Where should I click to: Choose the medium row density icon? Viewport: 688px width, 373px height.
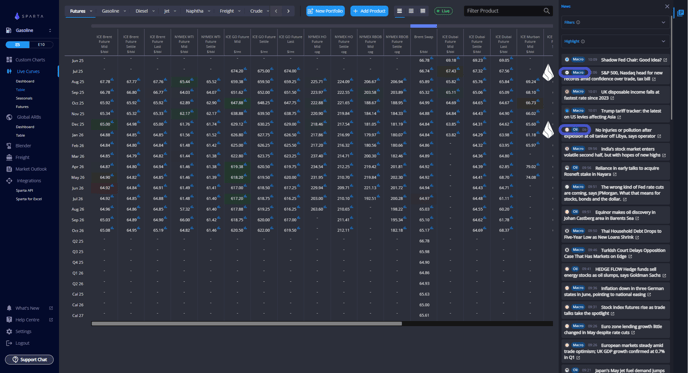coord(411,11)
